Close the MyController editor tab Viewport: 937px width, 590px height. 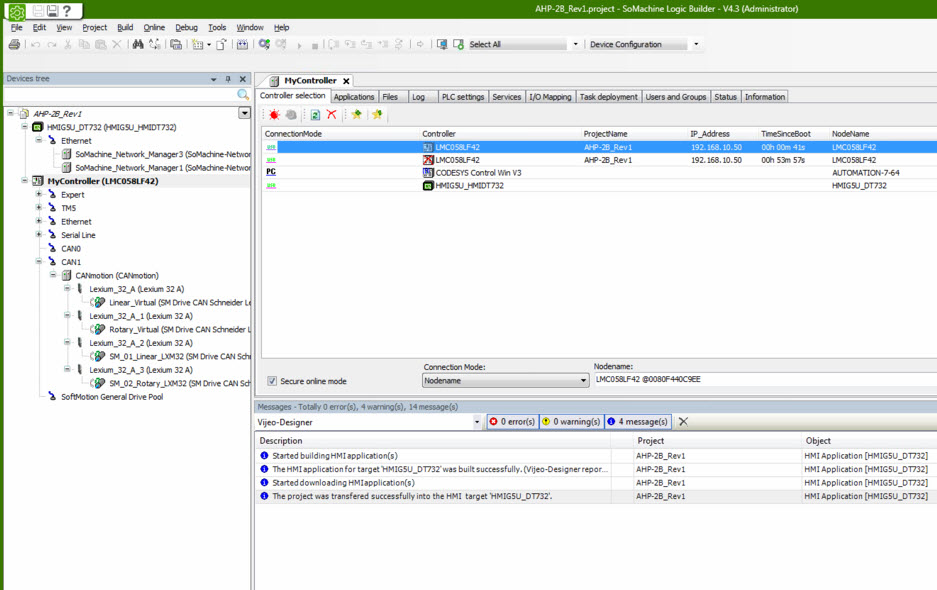point(346,81)
